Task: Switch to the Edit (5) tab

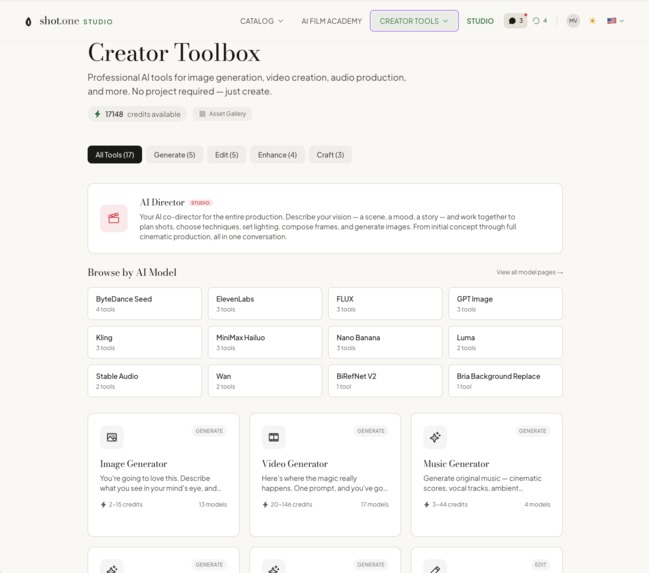Action: point(226,155)
